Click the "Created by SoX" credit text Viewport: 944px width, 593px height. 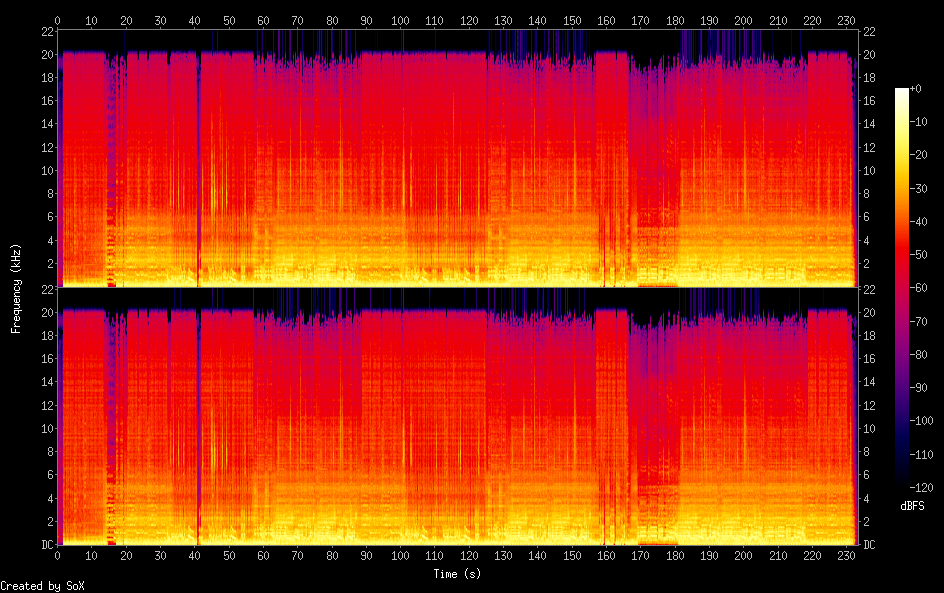40,586
